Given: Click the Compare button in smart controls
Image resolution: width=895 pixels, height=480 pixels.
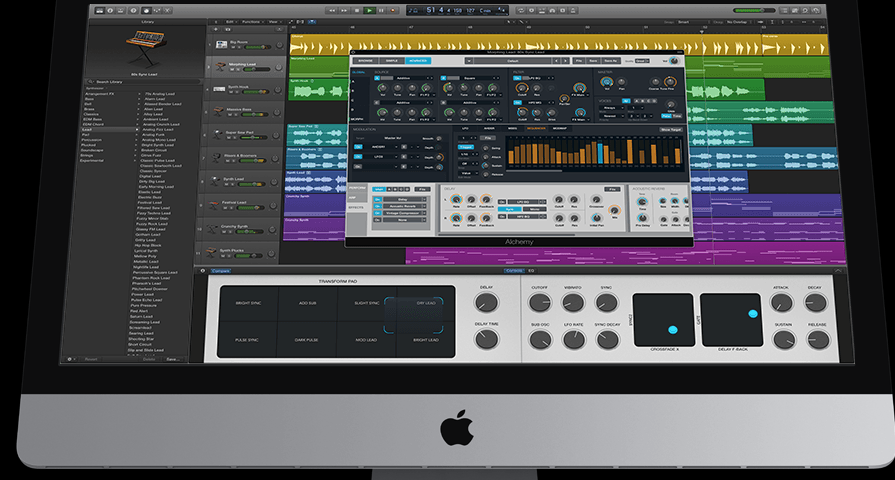Looking at the screenshot, I should point(221,270).
